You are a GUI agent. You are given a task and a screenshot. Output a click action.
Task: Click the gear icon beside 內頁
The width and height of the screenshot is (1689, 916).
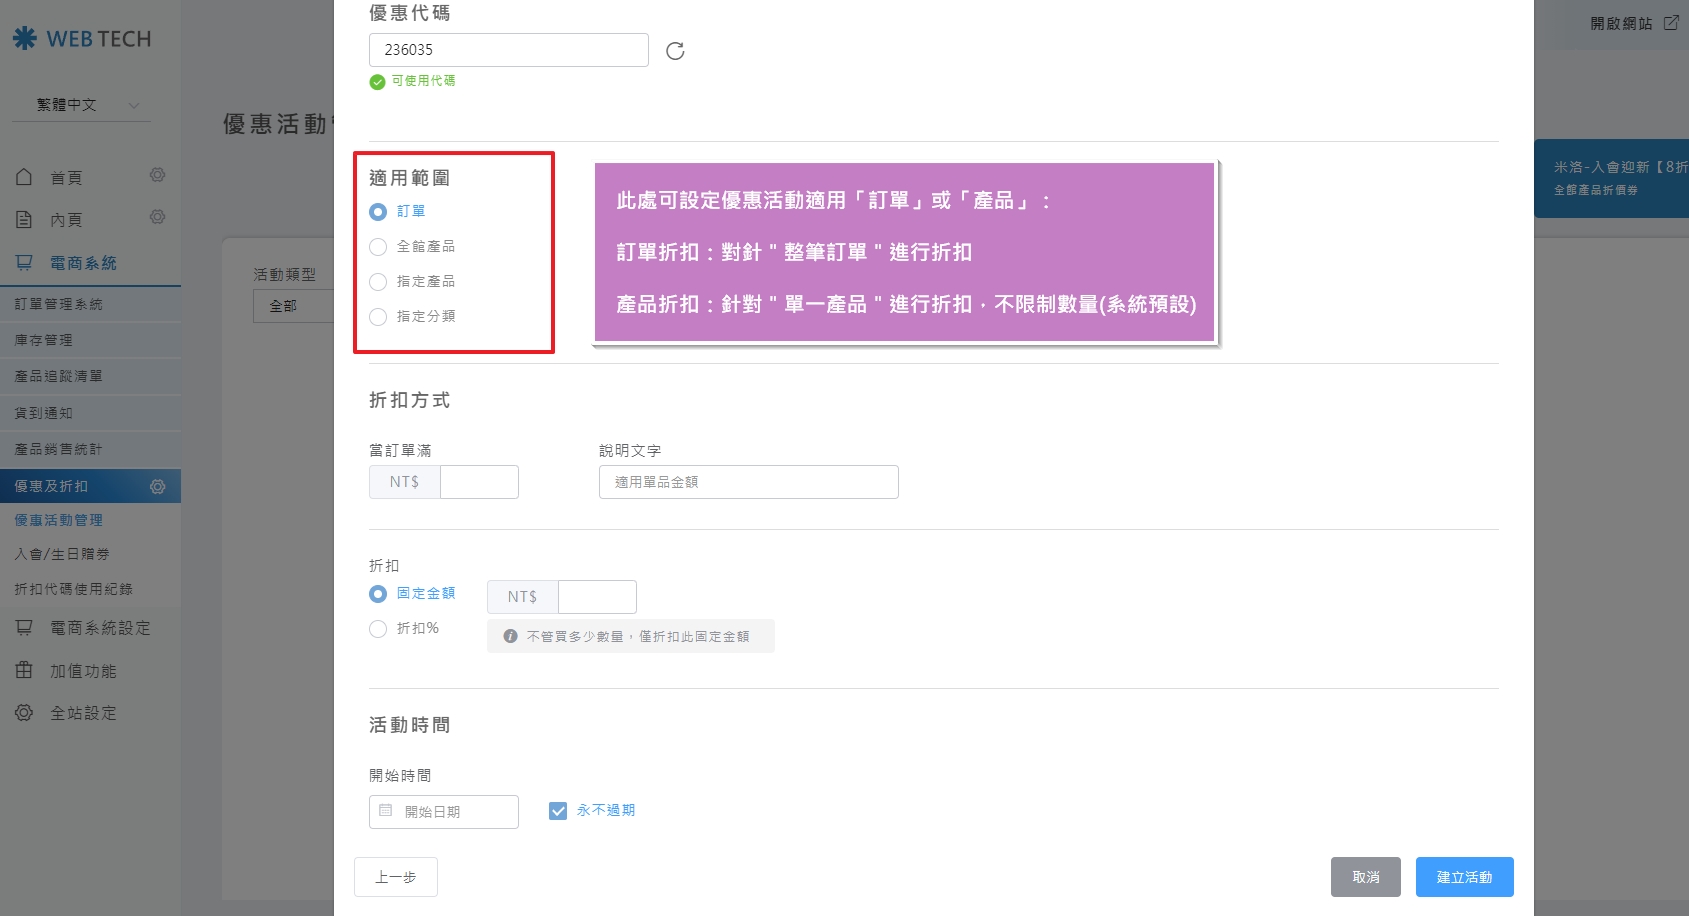pyautogui.click(x=157, y=218)
